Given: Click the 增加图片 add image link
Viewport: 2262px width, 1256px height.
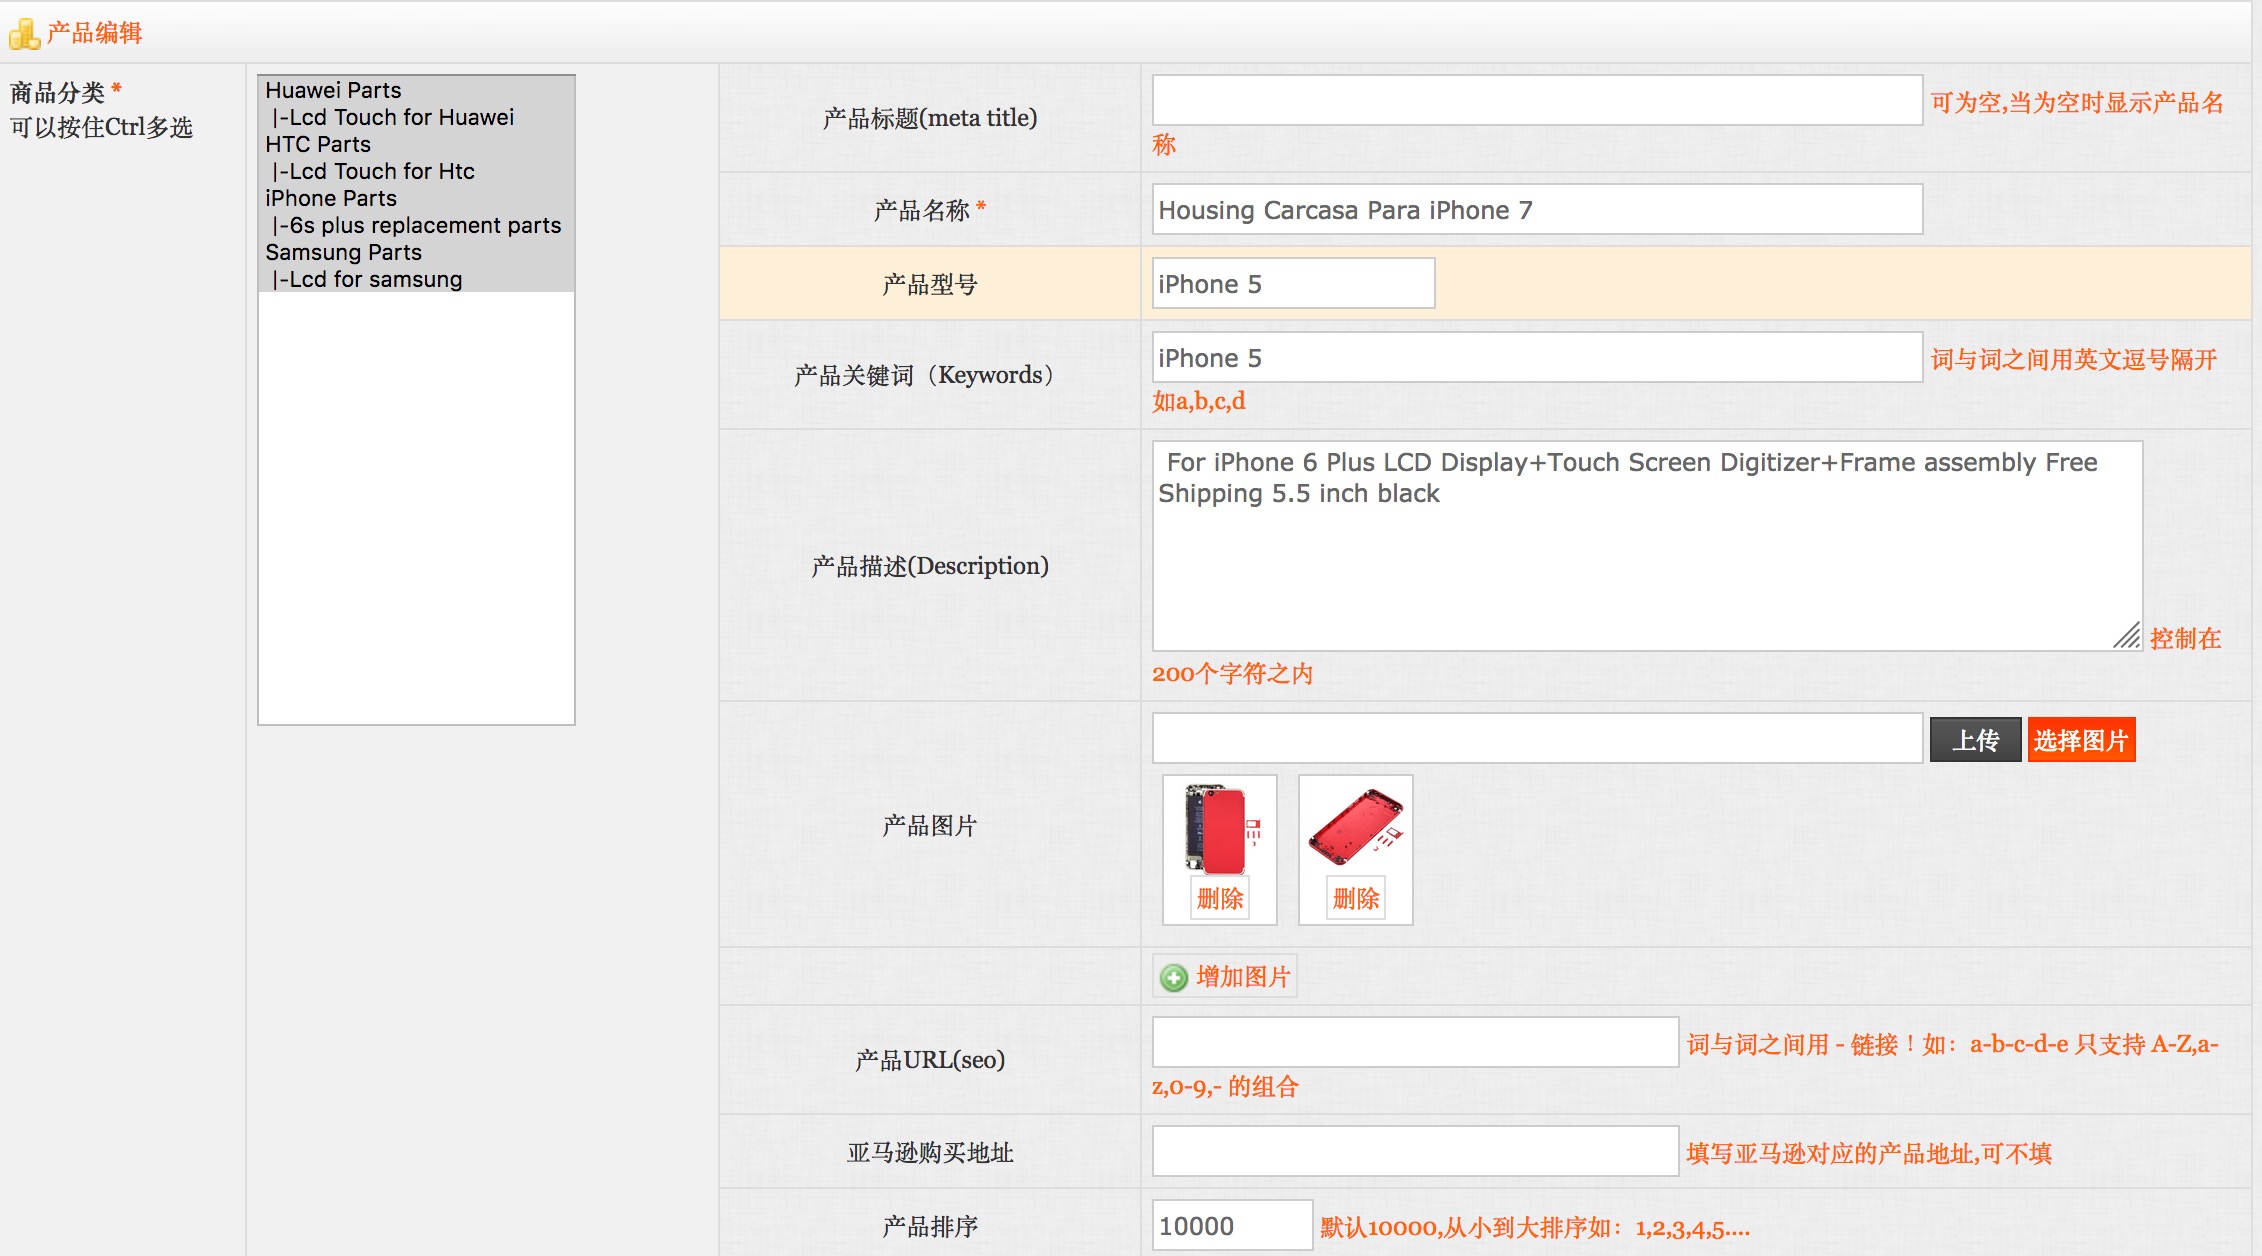Looking at the screenshot, I should tap(1242, 977).
